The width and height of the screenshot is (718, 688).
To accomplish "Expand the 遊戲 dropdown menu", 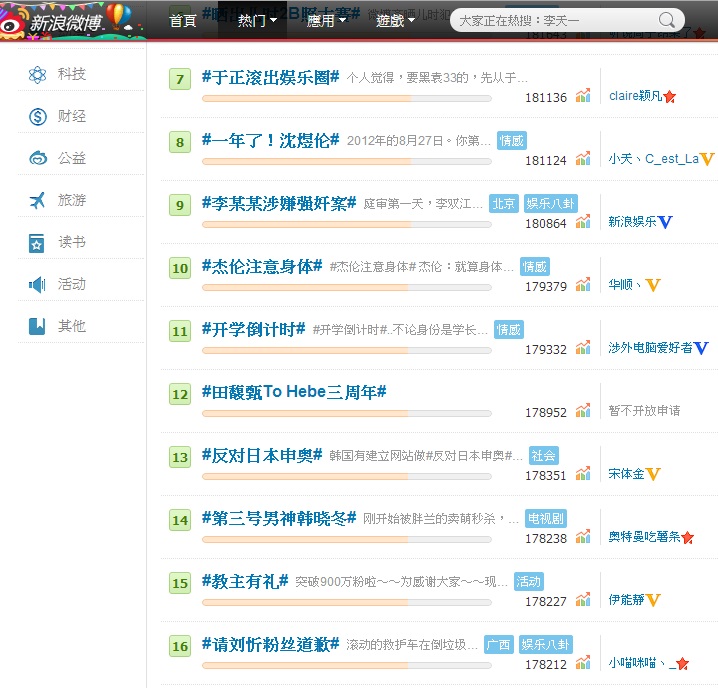I will (395, 20).
